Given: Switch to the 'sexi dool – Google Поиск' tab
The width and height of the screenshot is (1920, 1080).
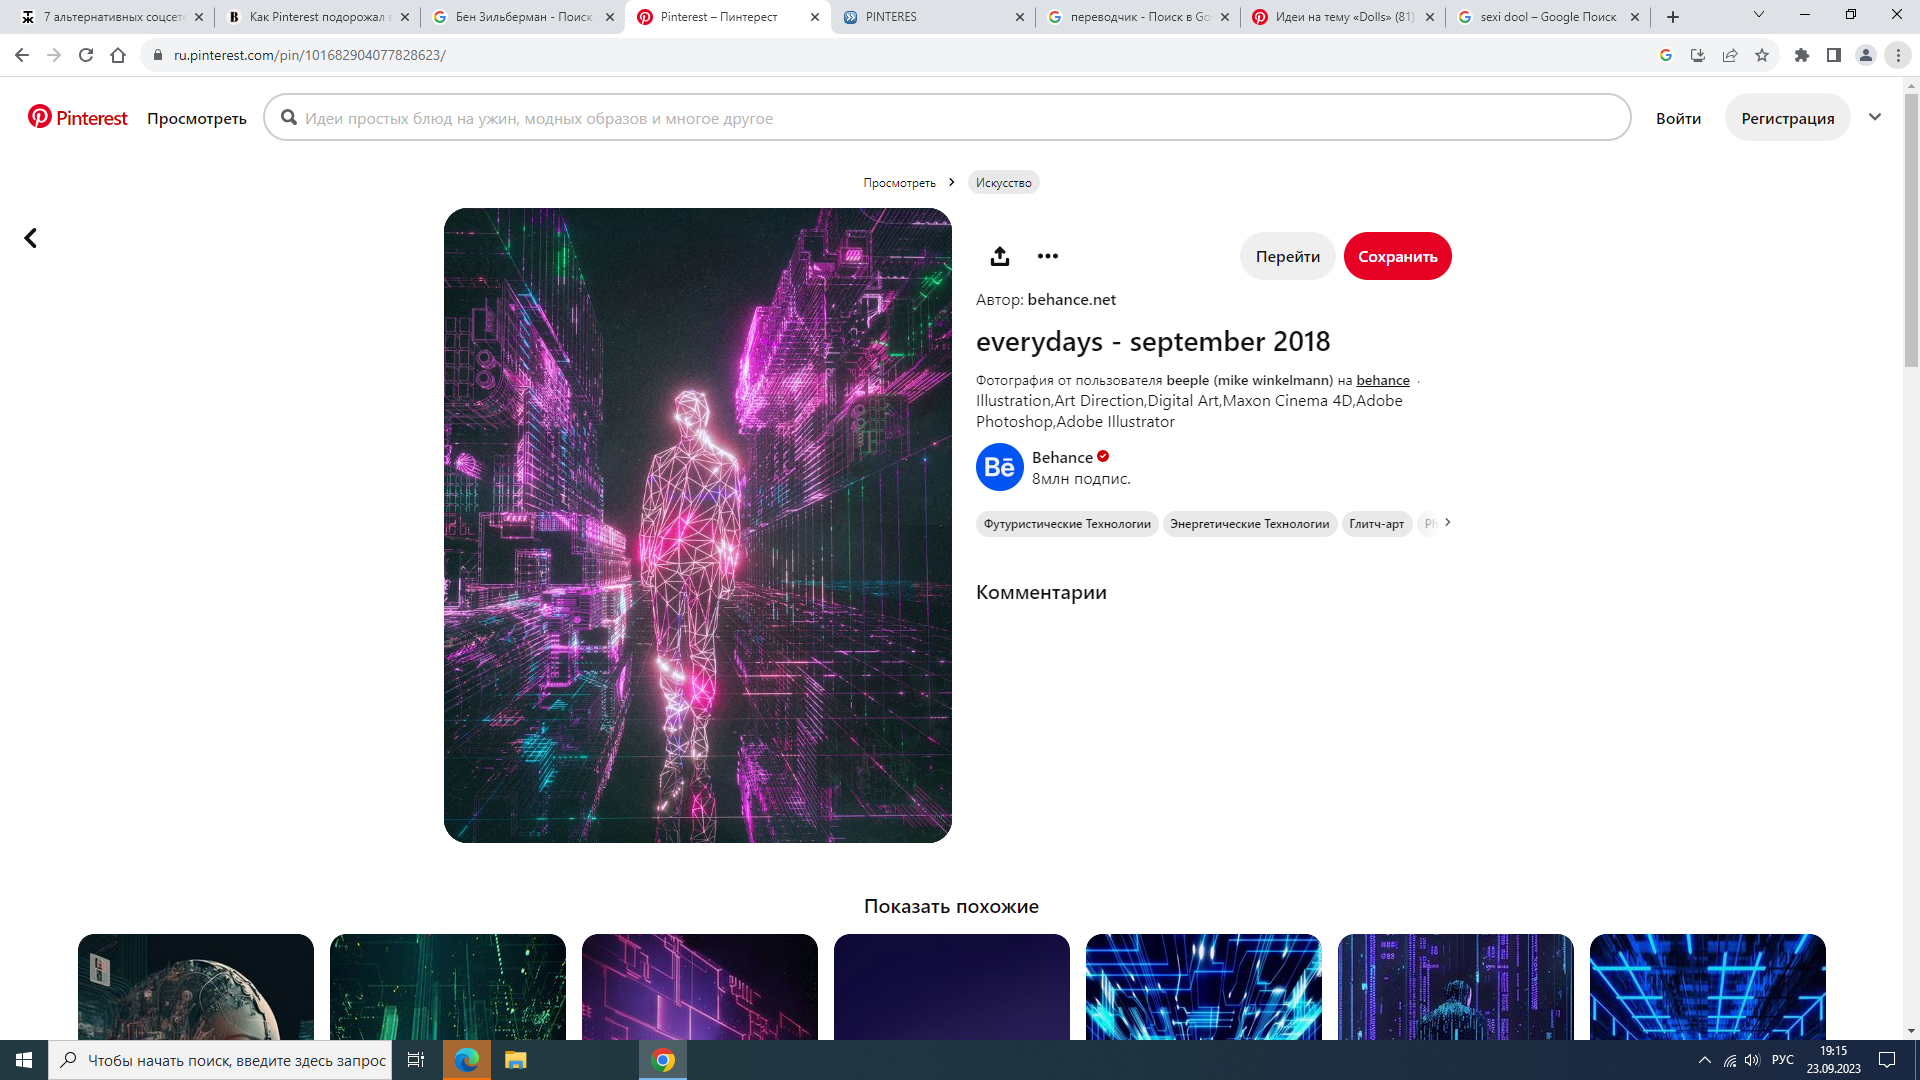Looking at the screenshot, I should (x=1549, y=17).
